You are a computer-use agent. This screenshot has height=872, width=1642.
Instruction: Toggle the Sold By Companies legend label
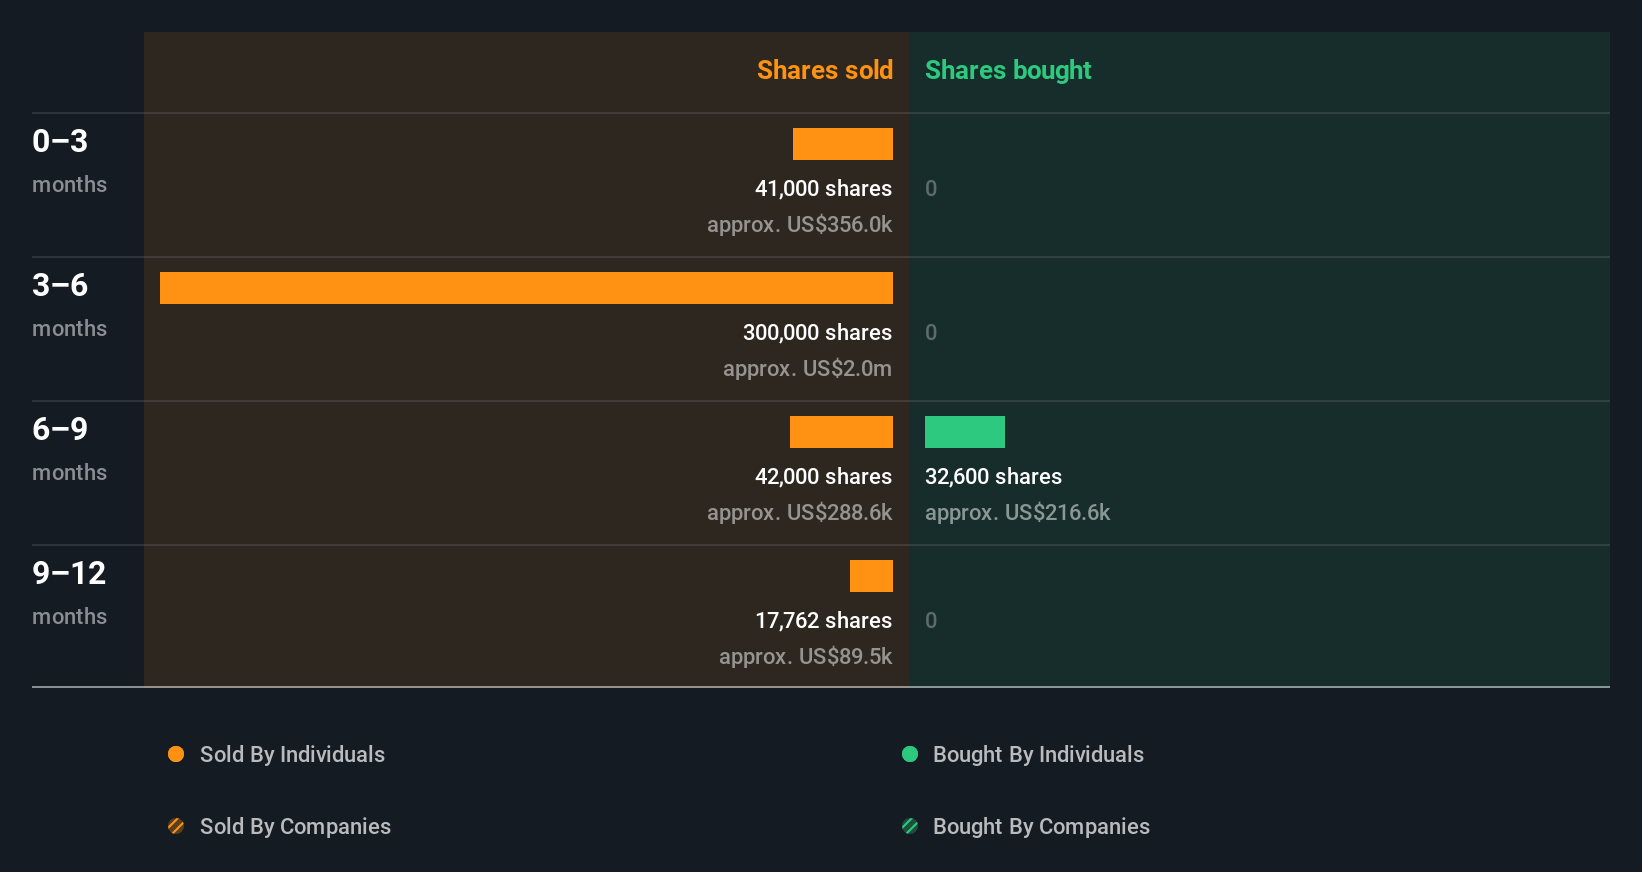point(295,826)
